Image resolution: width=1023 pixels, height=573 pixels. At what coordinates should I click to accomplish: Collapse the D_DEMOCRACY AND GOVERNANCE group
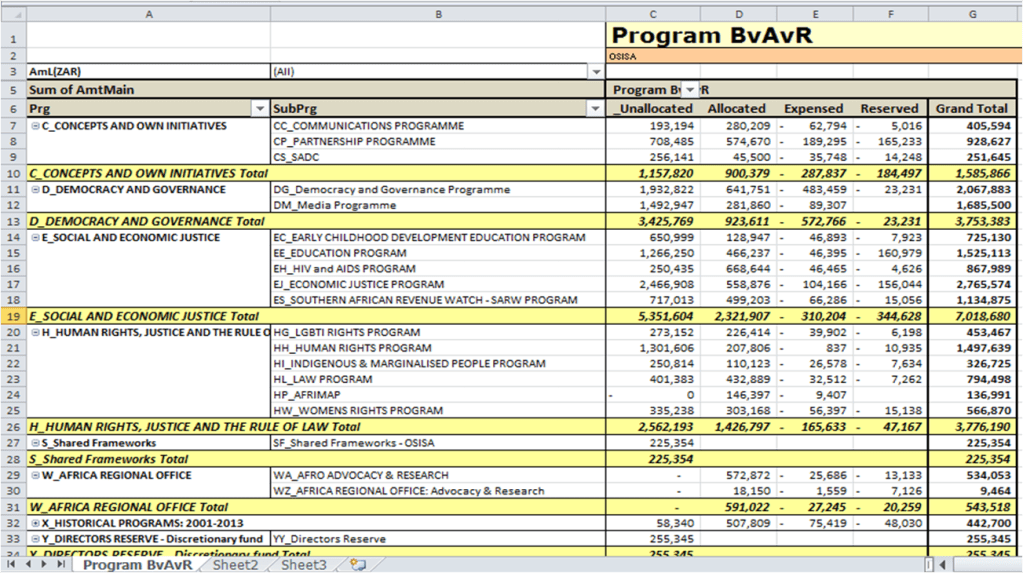(x=35, y=189)
